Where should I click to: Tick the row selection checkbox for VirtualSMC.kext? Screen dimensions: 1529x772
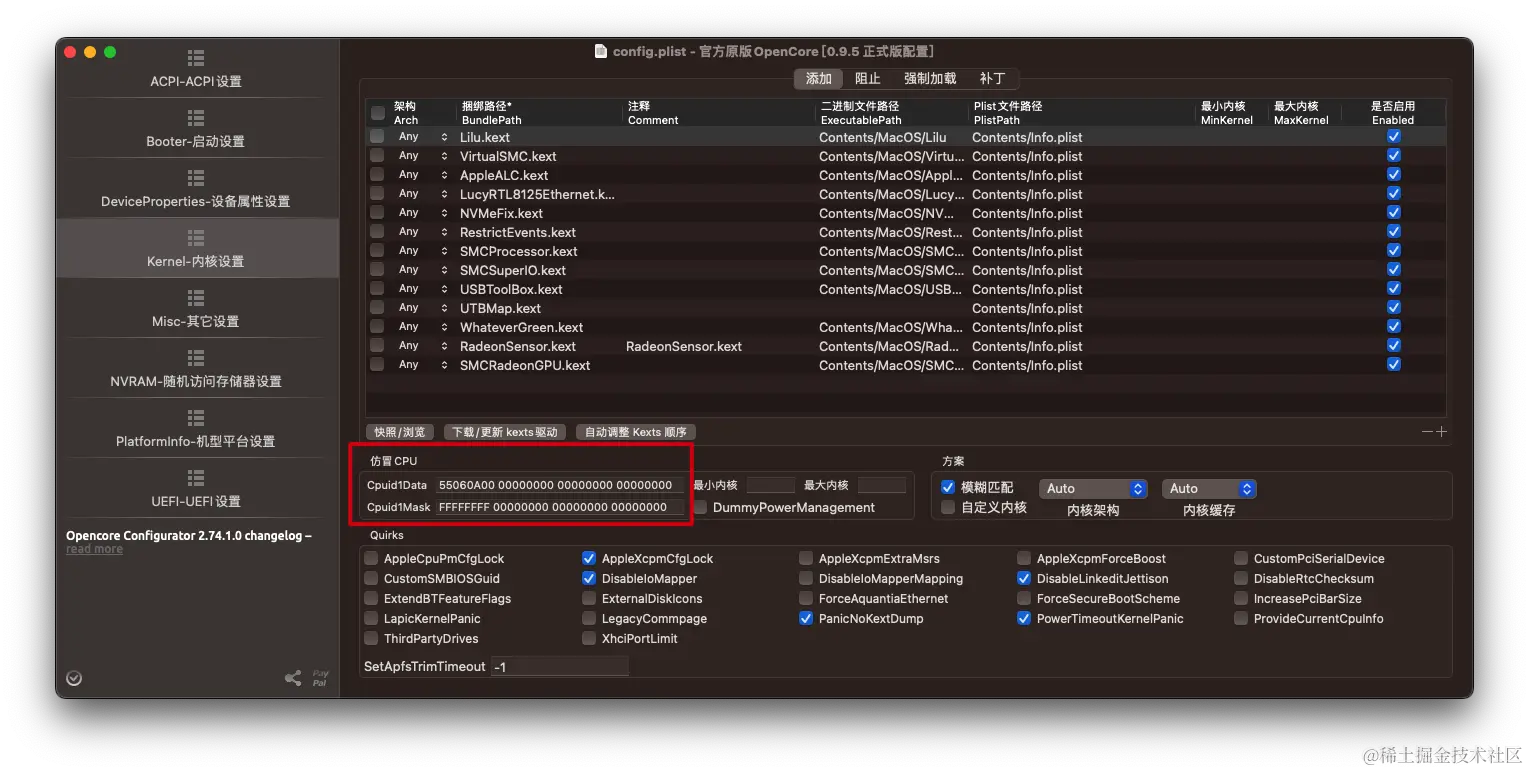(377, 156)
